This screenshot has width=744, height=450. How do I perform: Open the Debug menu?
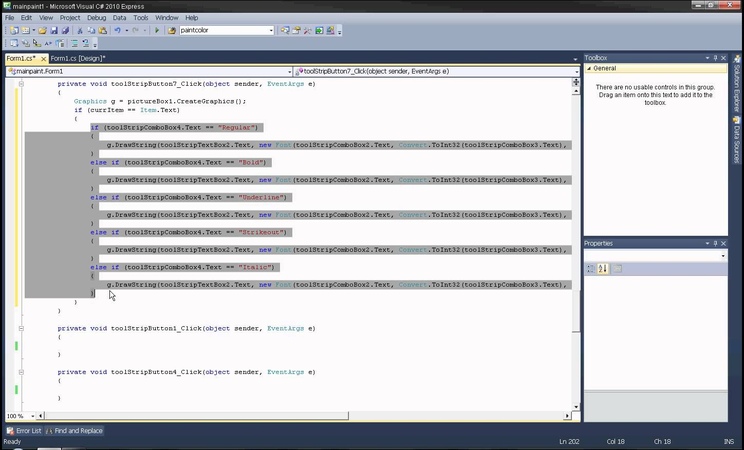(x=96, y=18)
